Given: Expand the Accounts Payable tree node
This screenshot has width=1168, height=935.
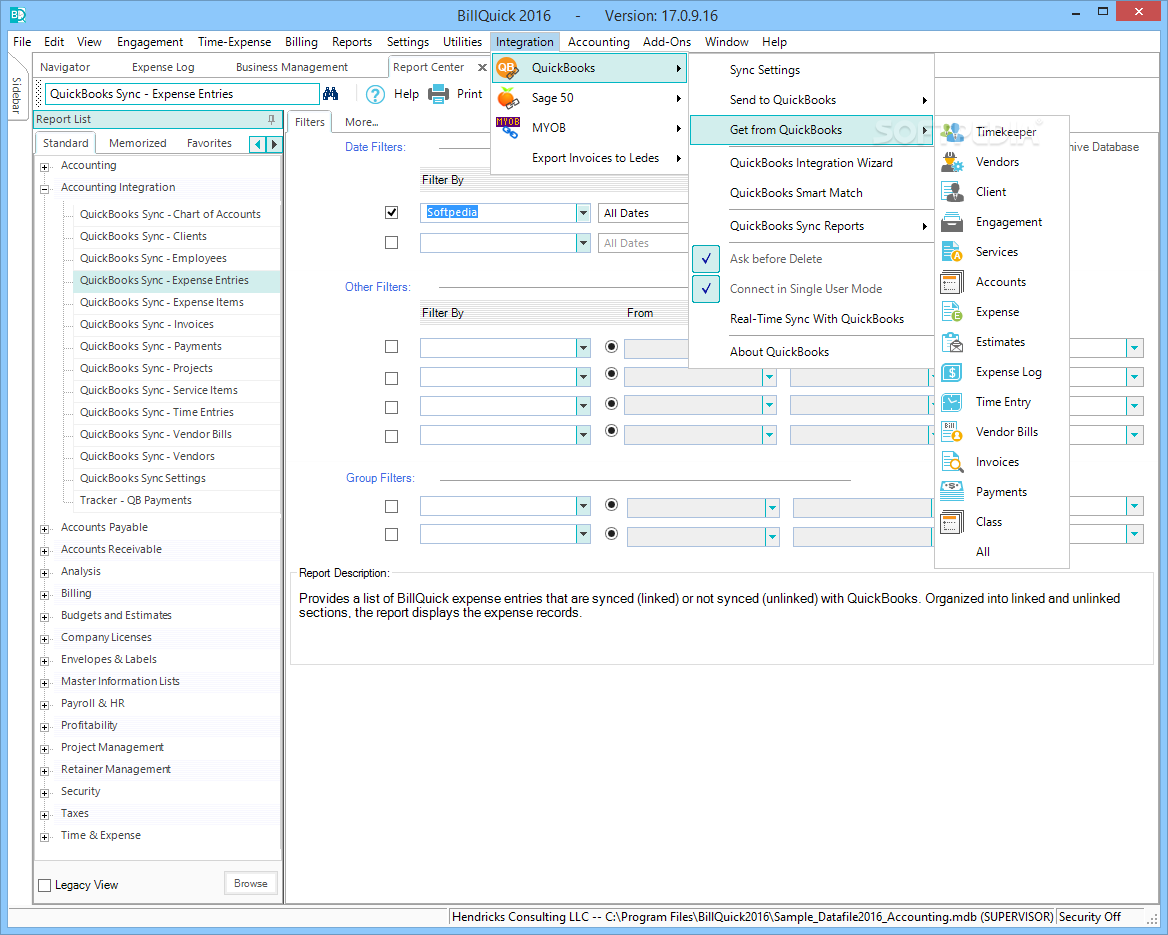Looking at the screenshot, I should point(45,529).
